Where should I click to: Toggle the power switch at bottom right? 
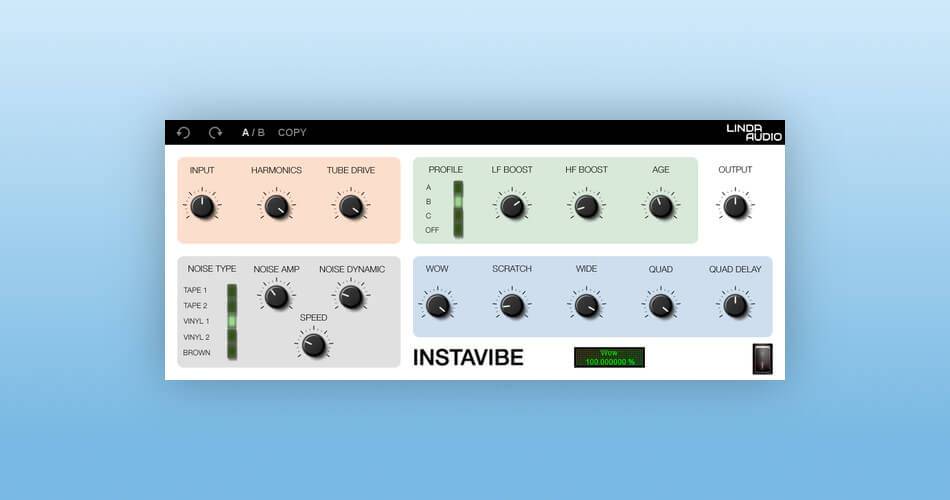click(763, 359)
